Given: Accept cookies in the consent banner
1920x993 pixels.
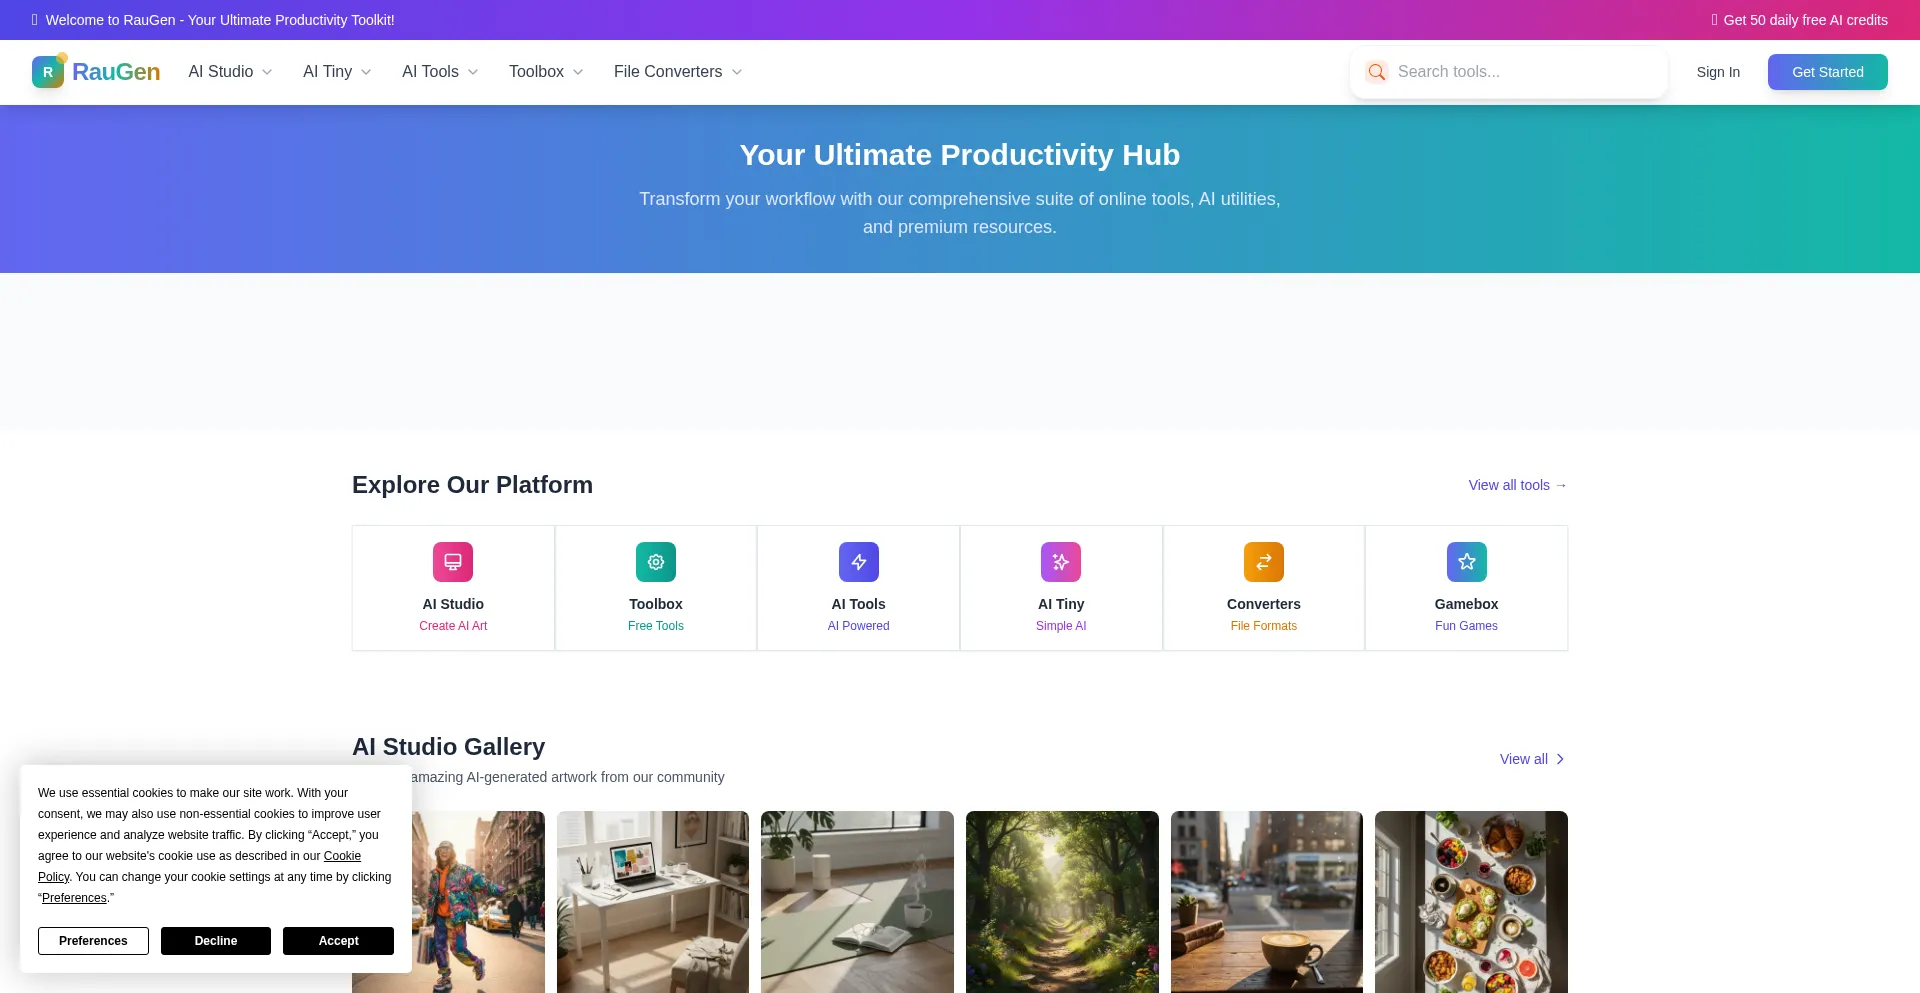Looking at the screenshot, I should [338, 941].
